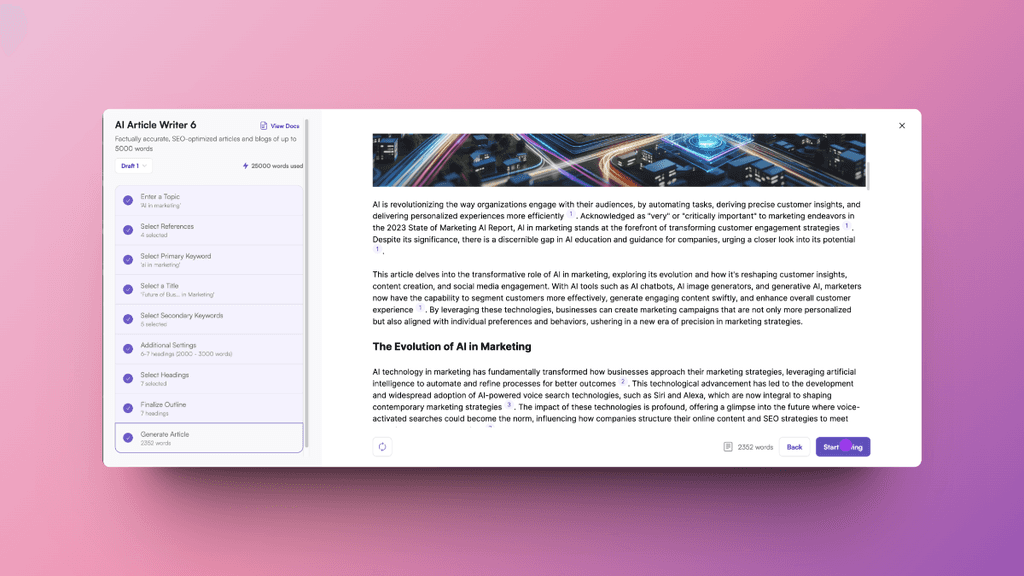Open the Draft 1 dropdown
The width and height of the screenshot is (1024, 576).
click(x=131, y=166)
